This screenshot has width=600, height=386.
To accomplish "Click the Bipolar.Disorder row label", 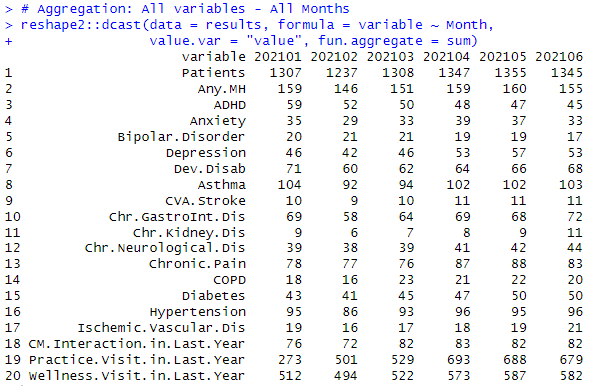I will 181,137.
